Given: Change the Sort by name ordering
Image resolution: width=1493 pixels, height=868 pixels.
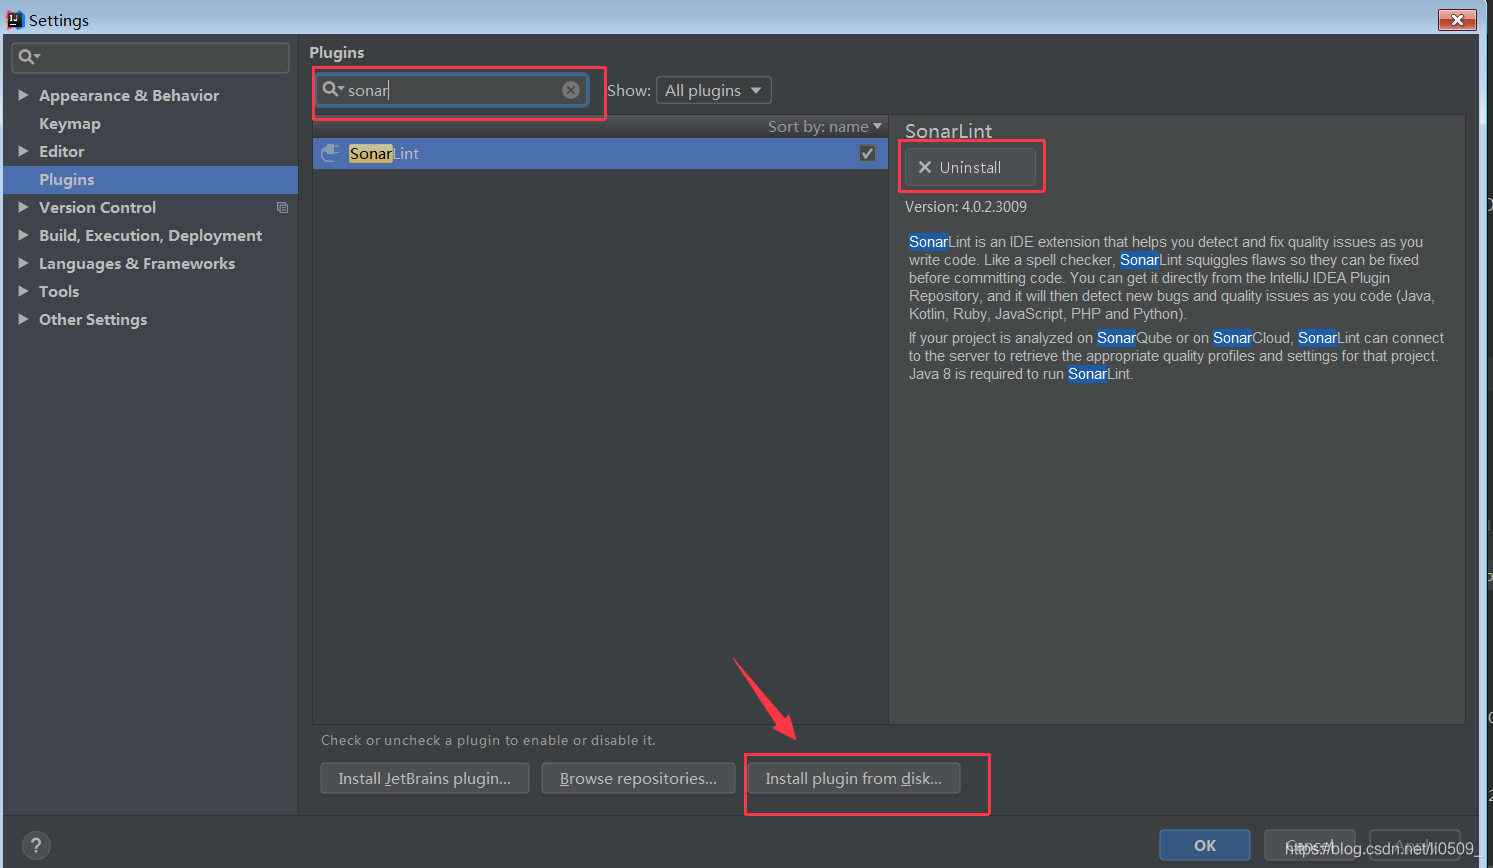Looking at the screenshot, I should (x=825, y=126).
